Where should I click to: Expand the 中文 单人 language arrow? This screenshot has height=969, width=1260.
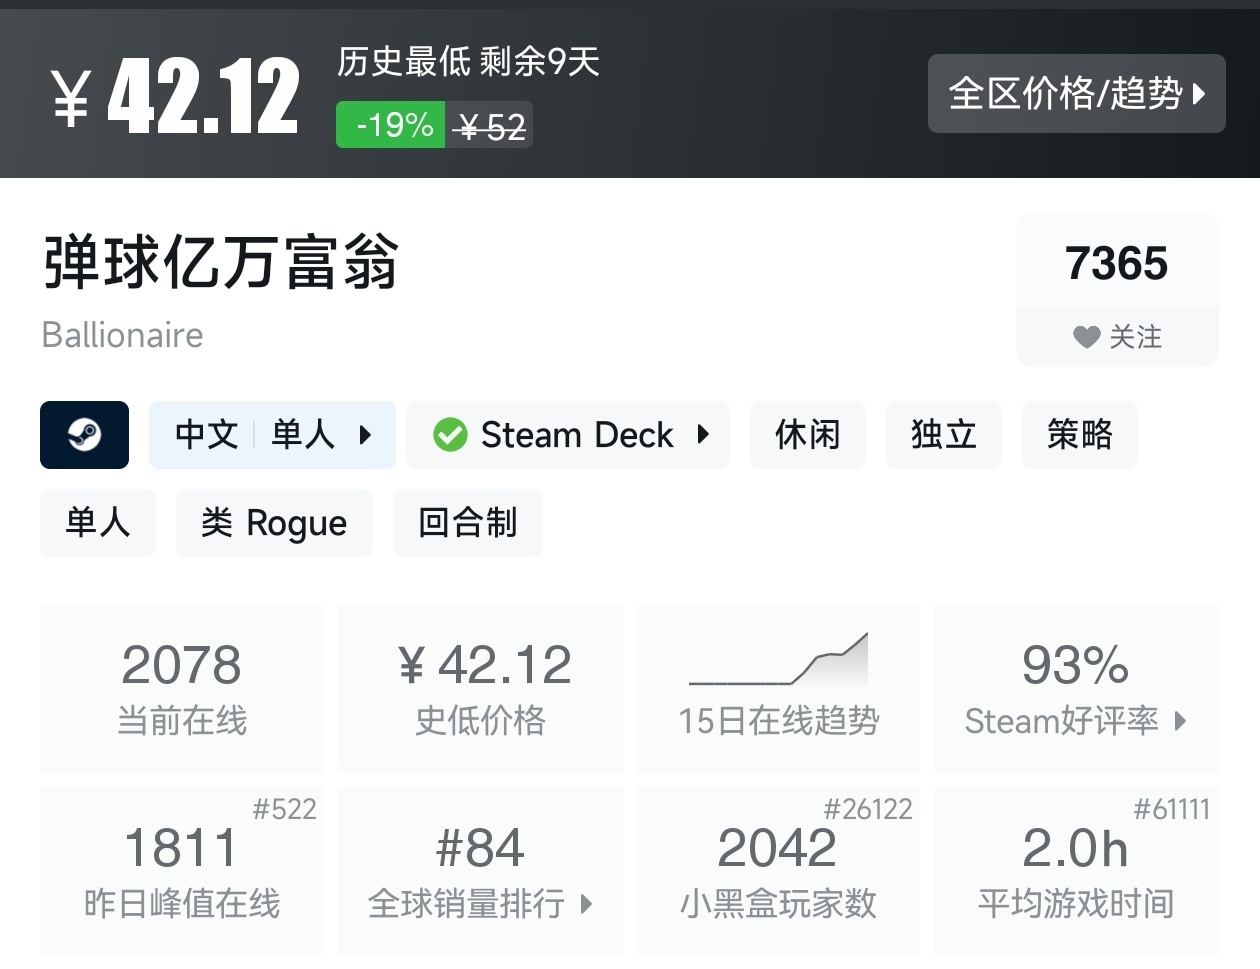[x=365, y=435]
